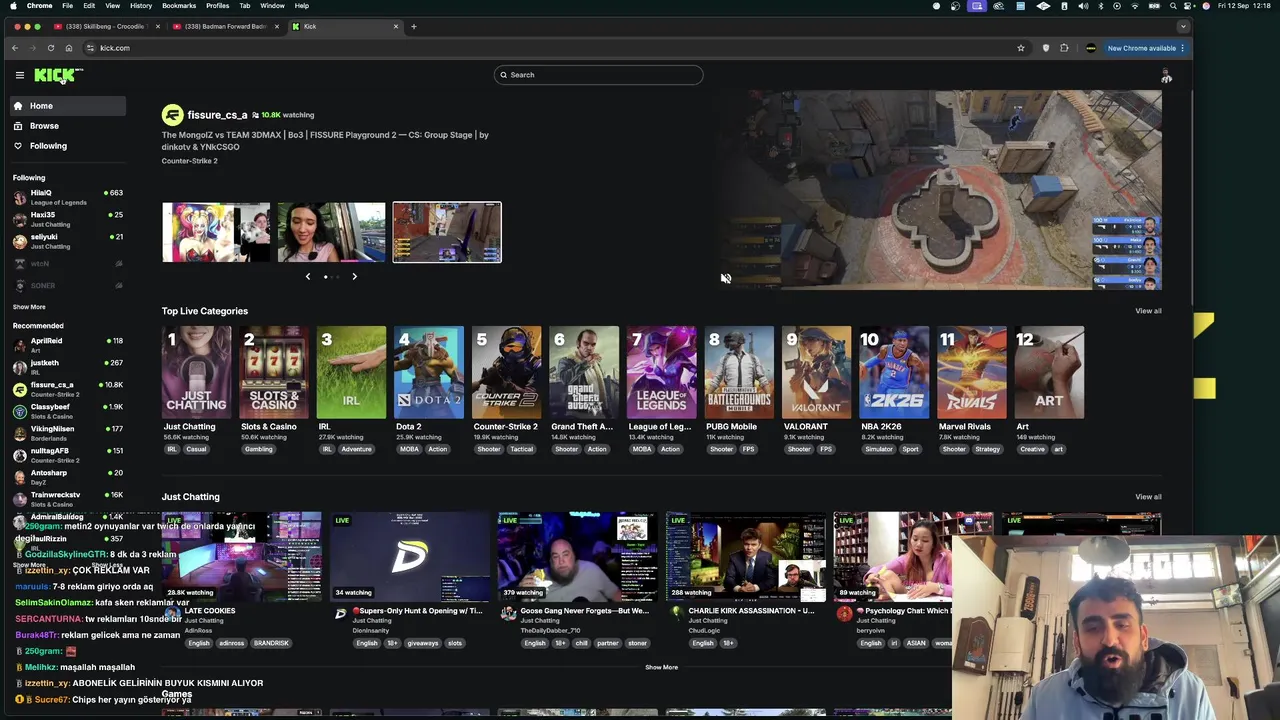Open the Dota 2 category card
Image resolution: width=1280 pixels, height=720 pixels.
428,372
